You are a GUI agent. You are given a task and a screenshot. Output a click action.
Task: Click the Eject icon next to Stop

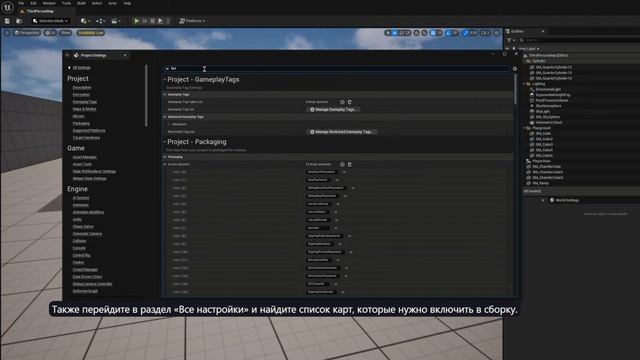[161, 21]
